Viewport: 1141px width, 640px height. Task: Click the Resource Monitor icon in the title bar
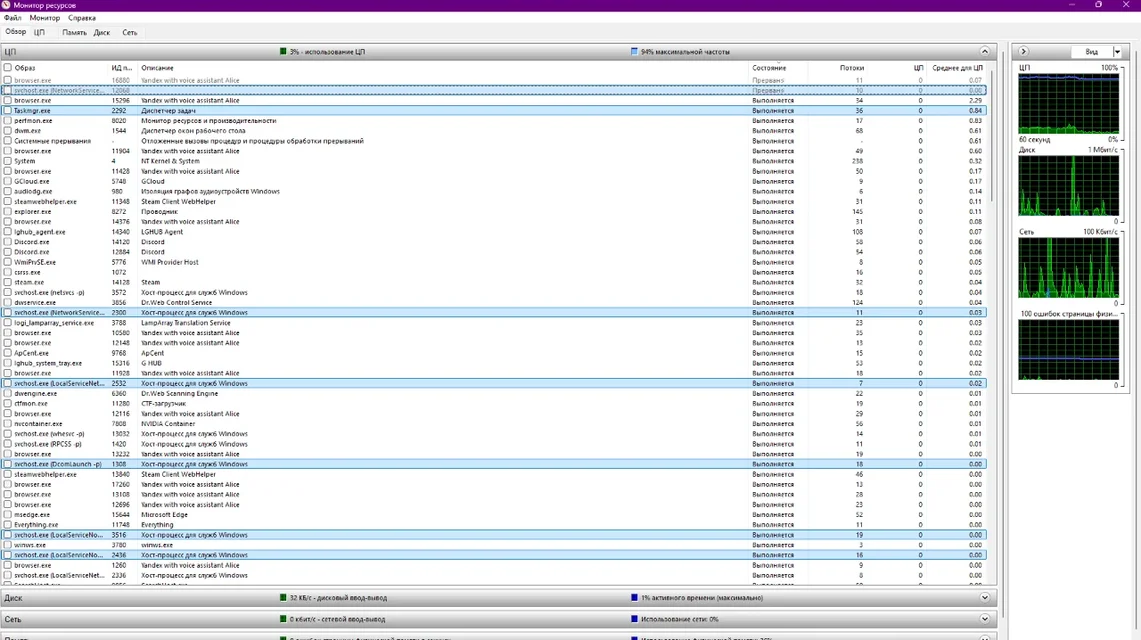[8, 5]
